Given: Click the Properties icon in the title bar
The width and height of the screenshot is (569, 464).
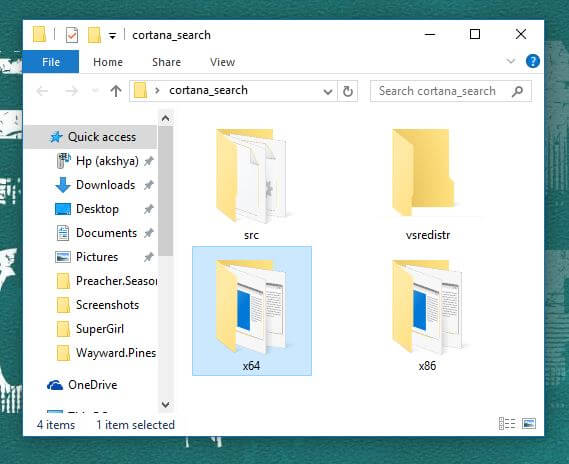Looking at the screenshot, I should [72, 35].
